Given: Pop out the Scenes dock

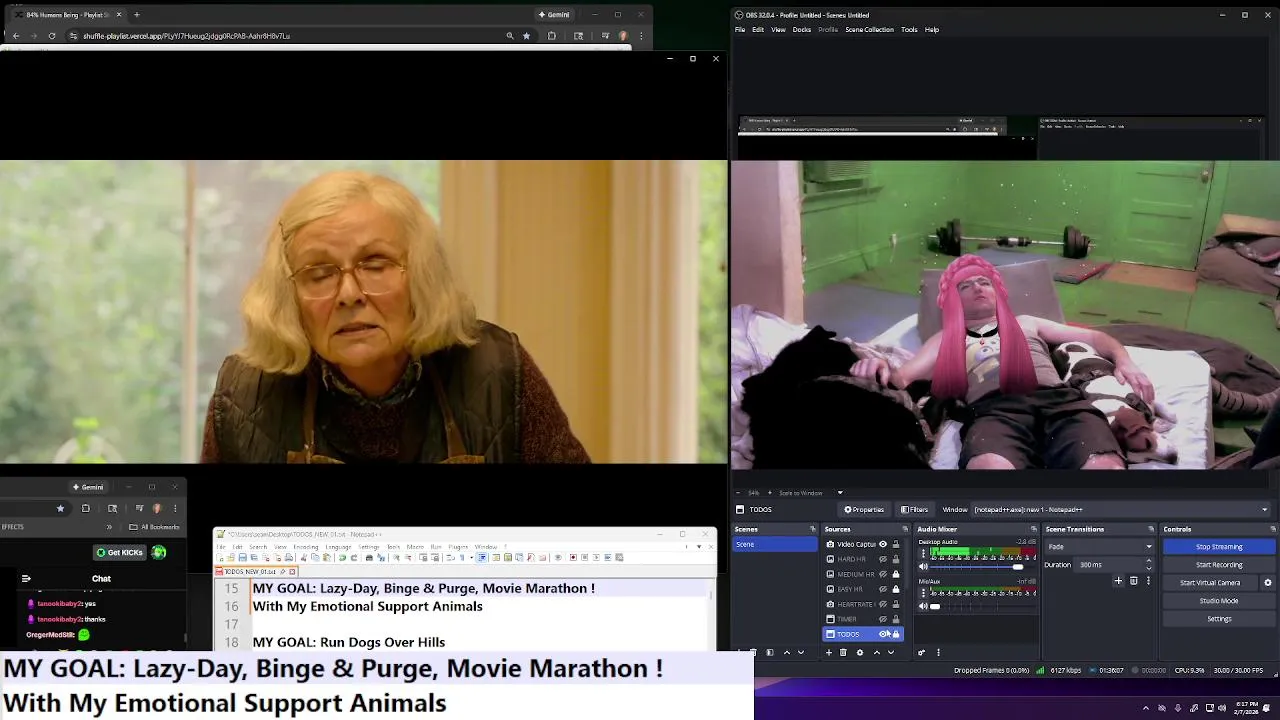Looking at the screenshot, I should [x=812, y=529].
